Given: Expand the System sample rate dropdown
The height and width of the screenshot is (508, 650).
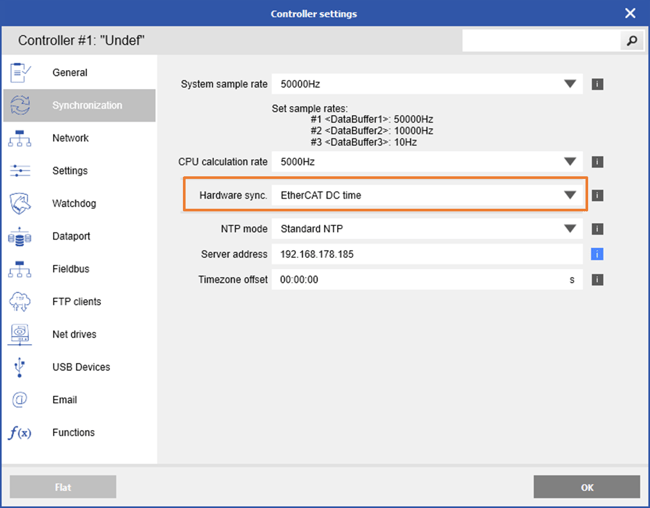Looking at the screenshot, I should pyautogui.click(x=570, y=84).
